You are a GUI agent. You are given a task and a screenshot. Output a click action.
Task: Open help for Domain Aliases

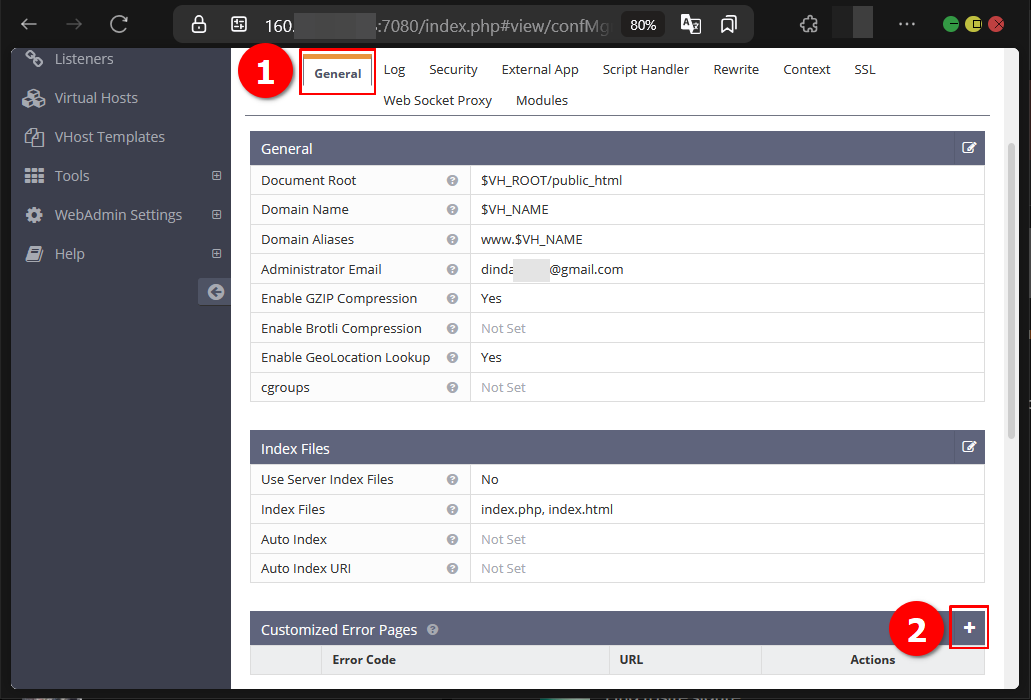(x=452, y=239)
